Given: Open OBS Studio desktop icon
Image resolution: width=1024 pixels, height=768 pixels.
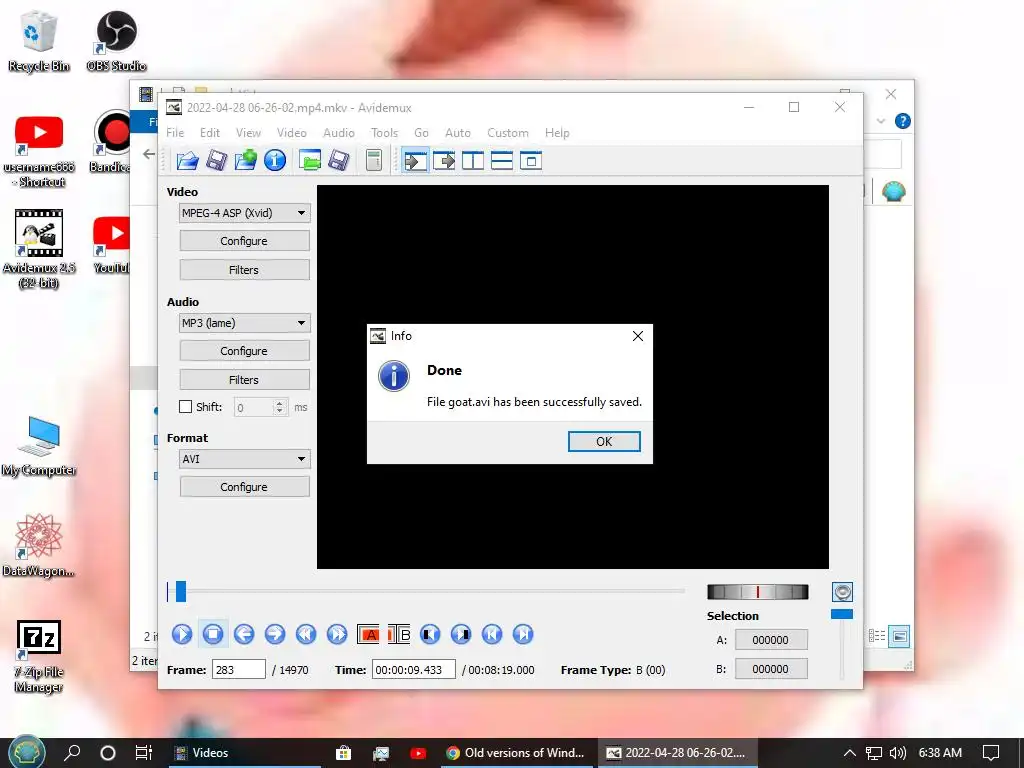Looking at the screenshot, I should (116, 40).
